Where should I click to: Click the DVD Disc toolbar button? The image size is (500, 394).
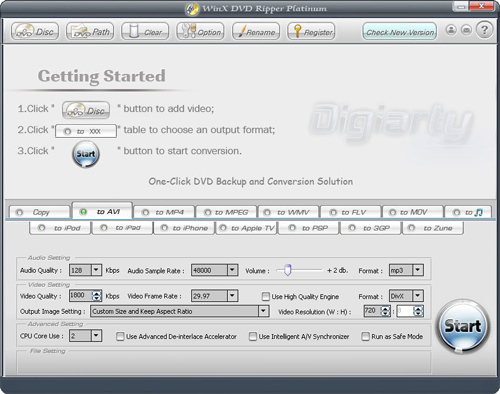coord(35,32)
